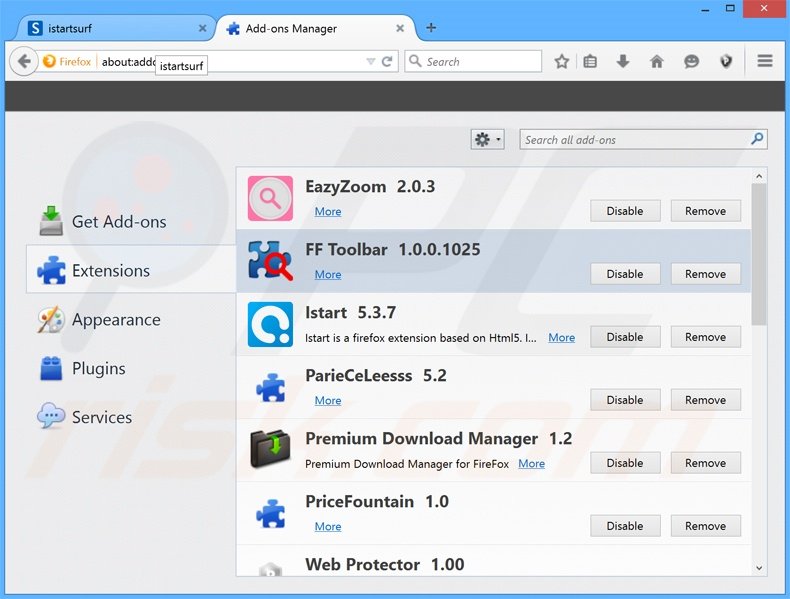Viewport: 790px width, 599px height.
Task: Open the Appearance category
Action: point(130,319)
